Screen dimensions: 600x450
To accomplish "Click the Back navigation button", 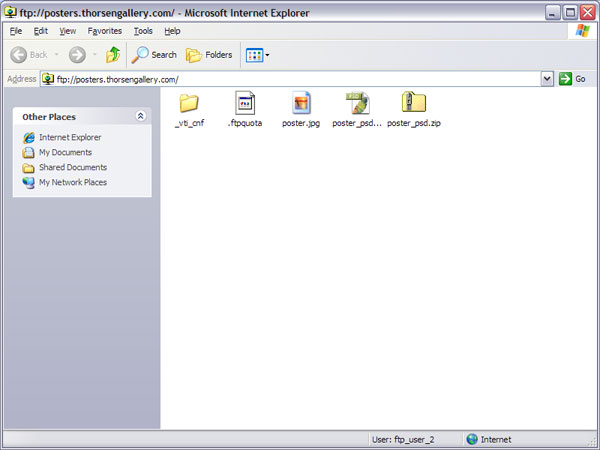I will [x=30, y=55].
